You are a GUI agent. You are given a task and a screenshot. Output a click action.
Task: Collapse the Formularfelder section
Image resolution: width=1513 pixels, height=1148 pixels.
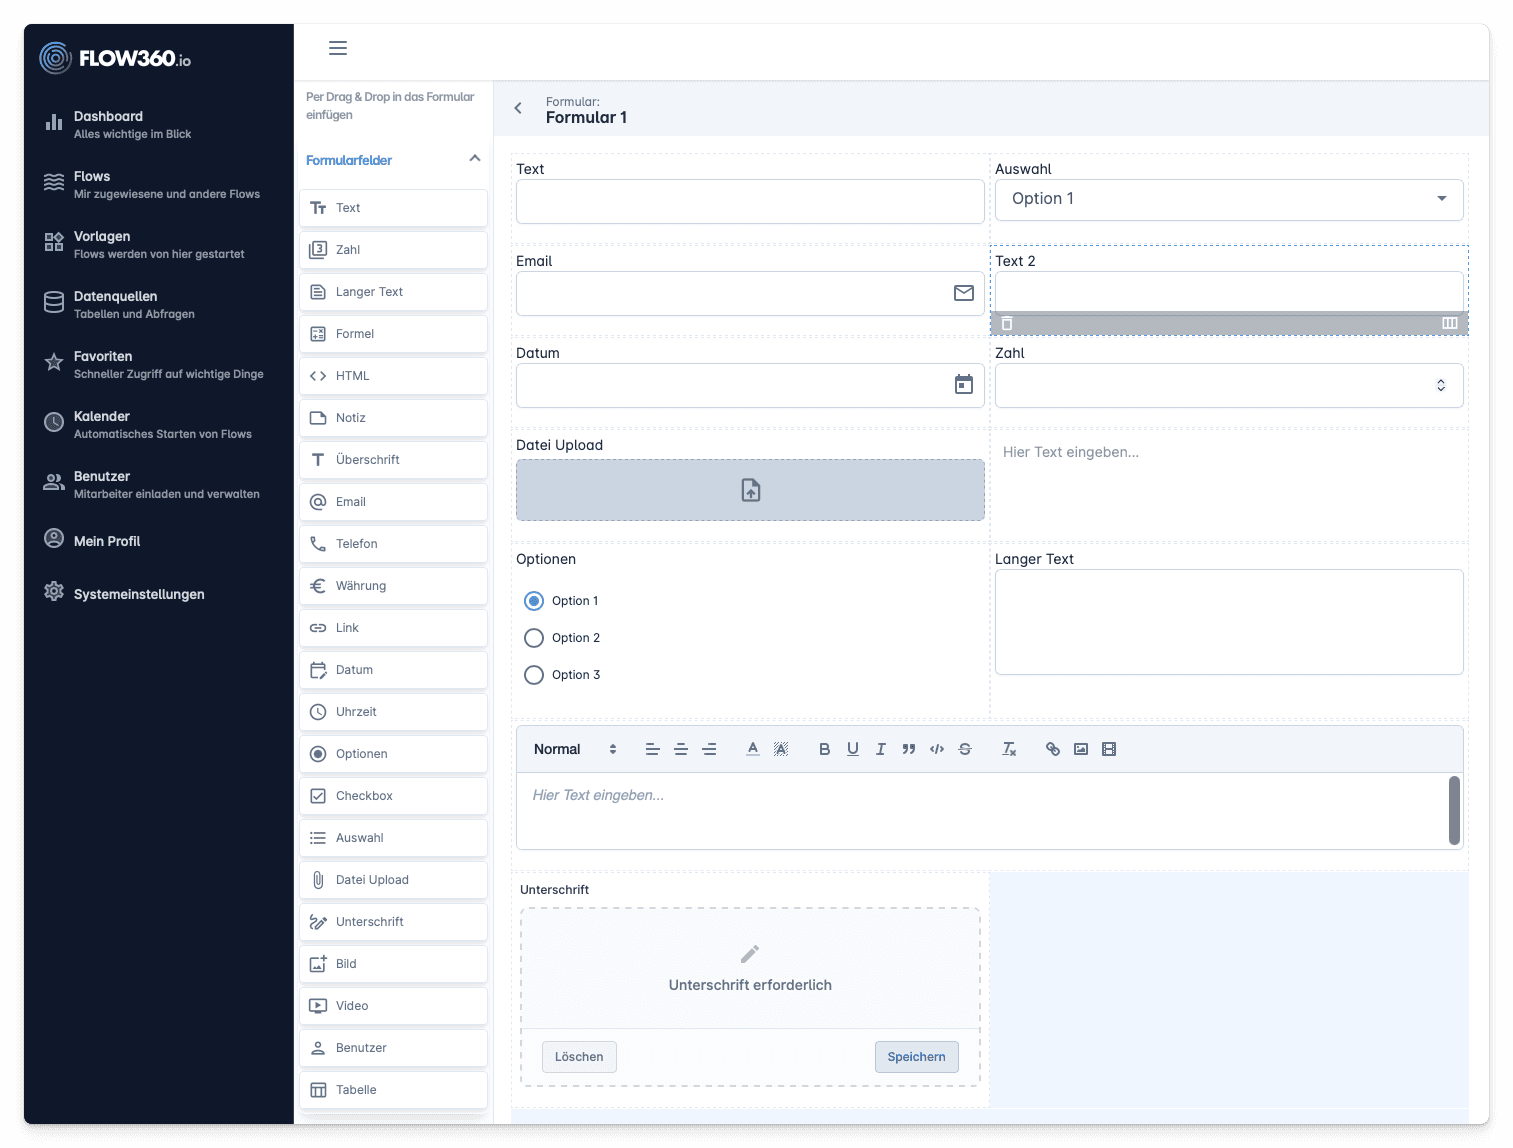pyautogui.click(x=474, y=159)
